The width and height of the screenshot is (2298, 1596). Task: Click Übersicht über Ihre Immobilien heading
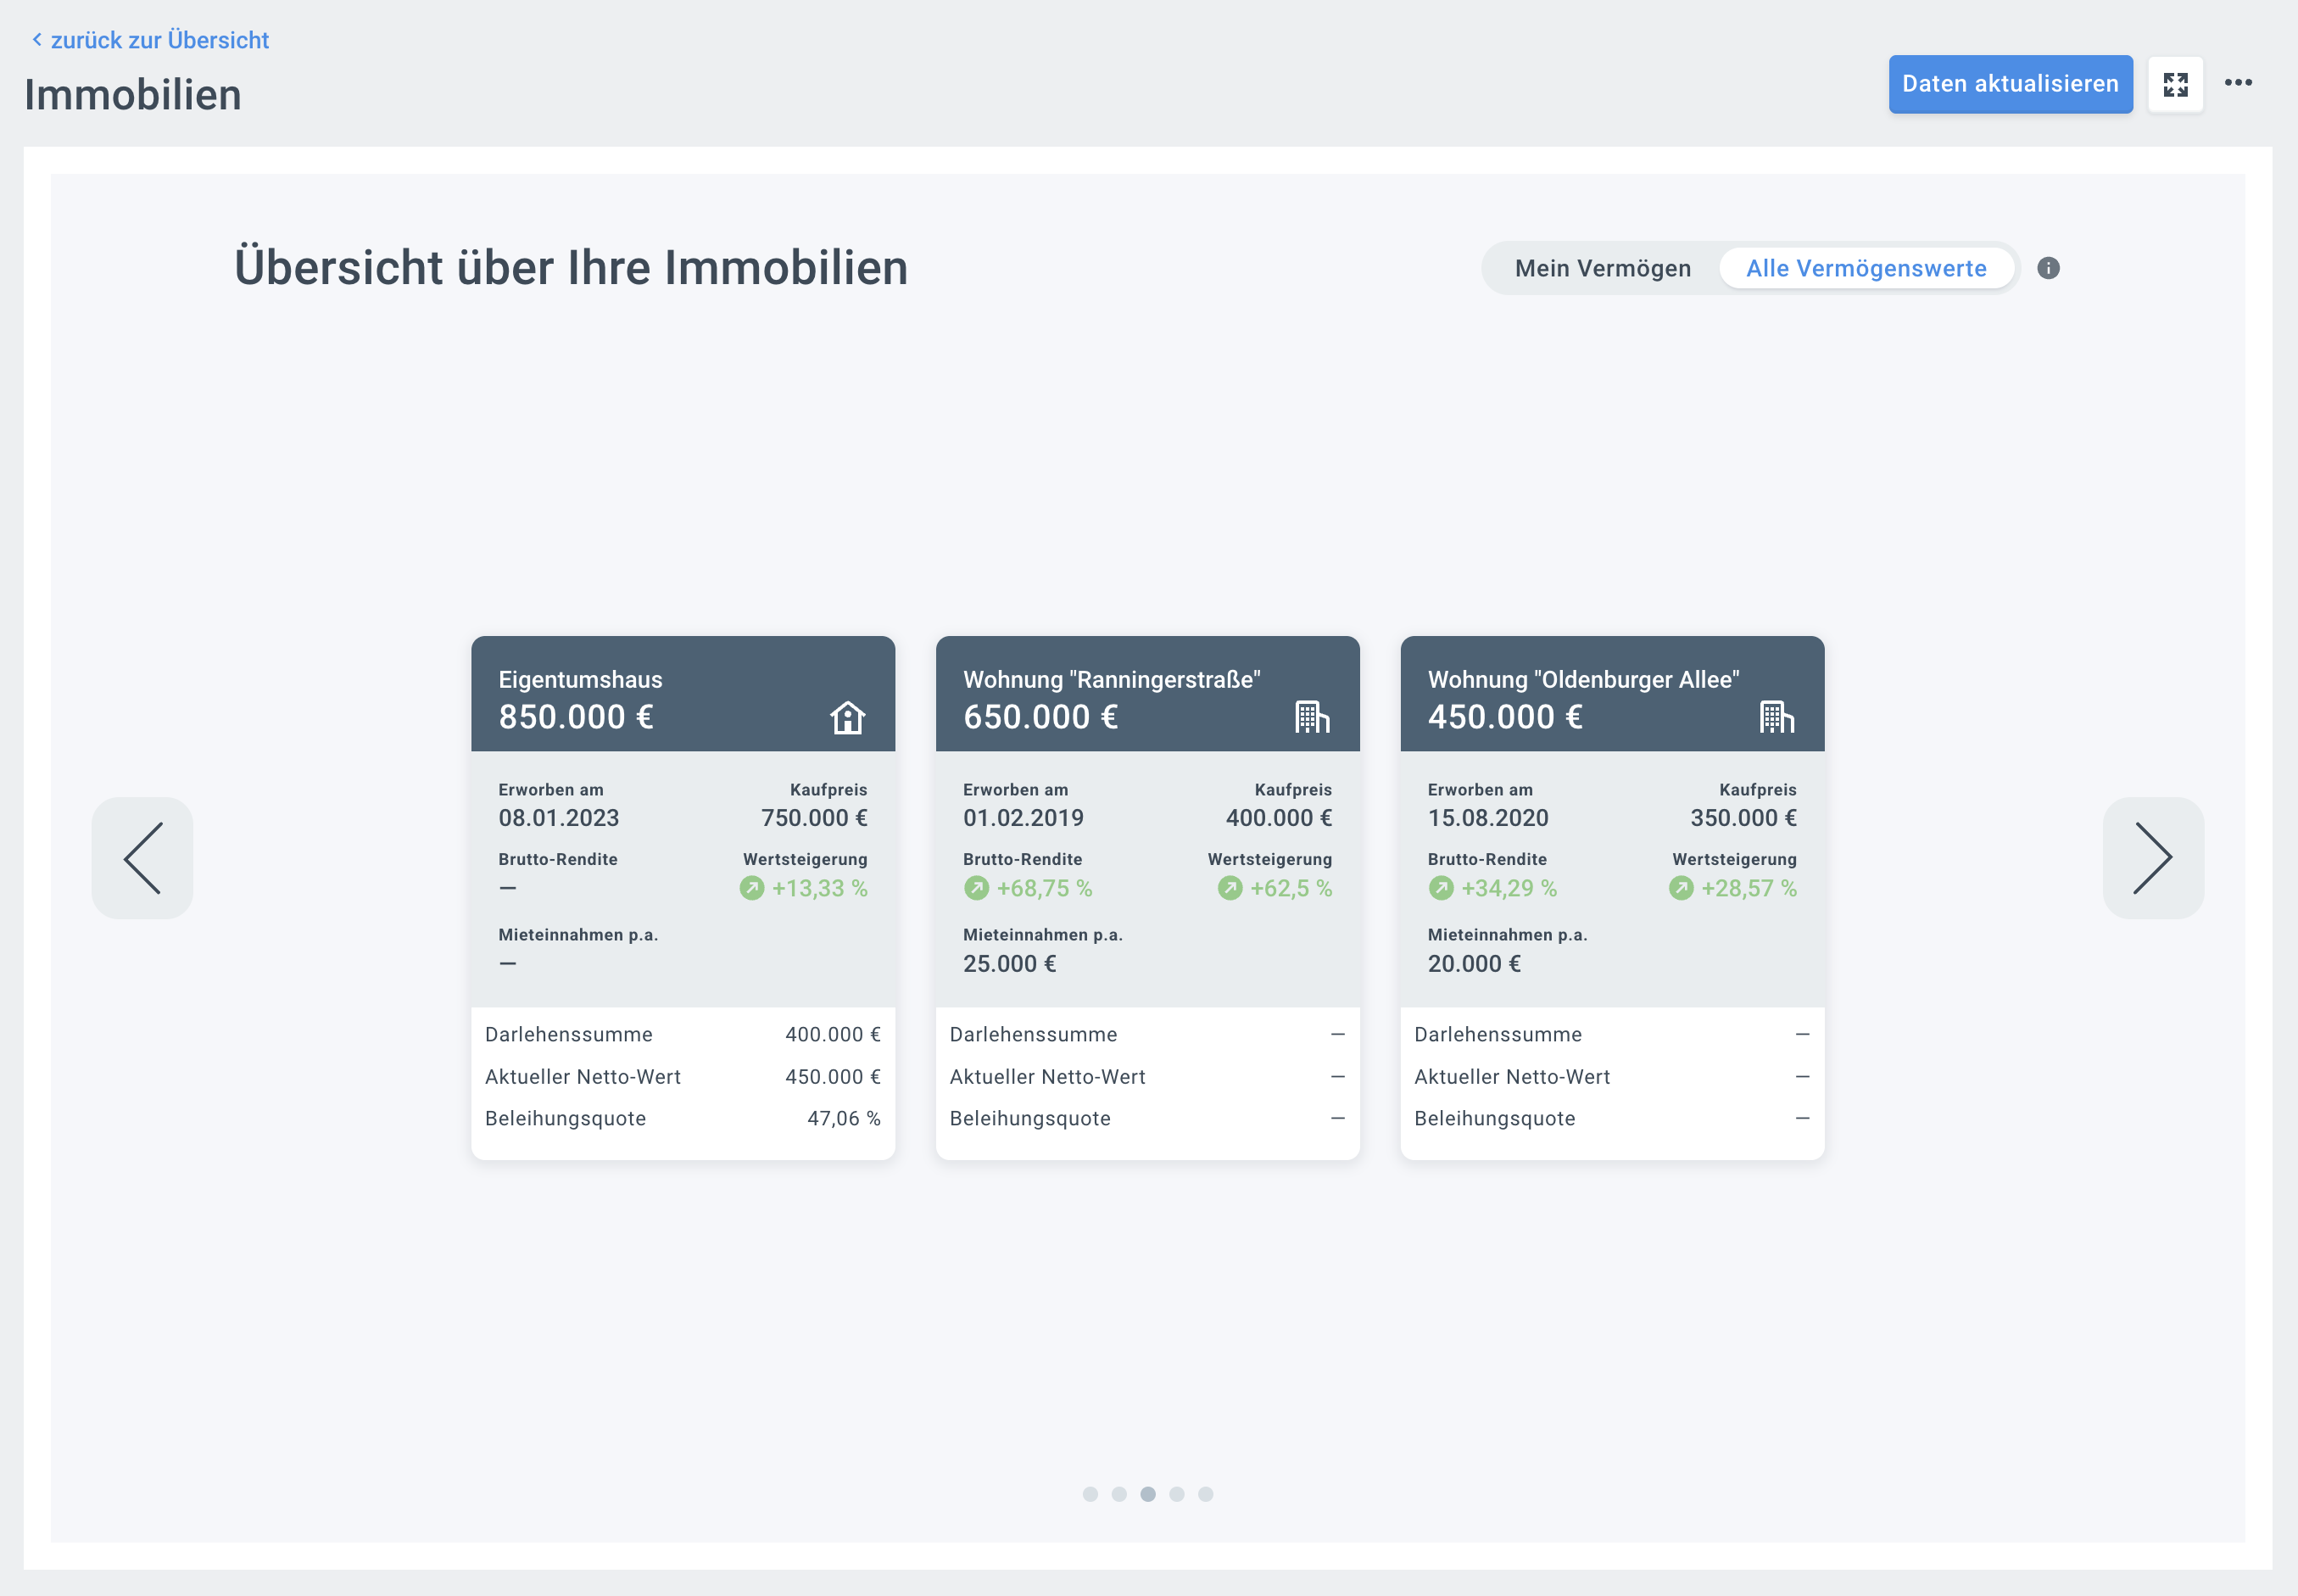pyautogui.click(x=571, y=268)
